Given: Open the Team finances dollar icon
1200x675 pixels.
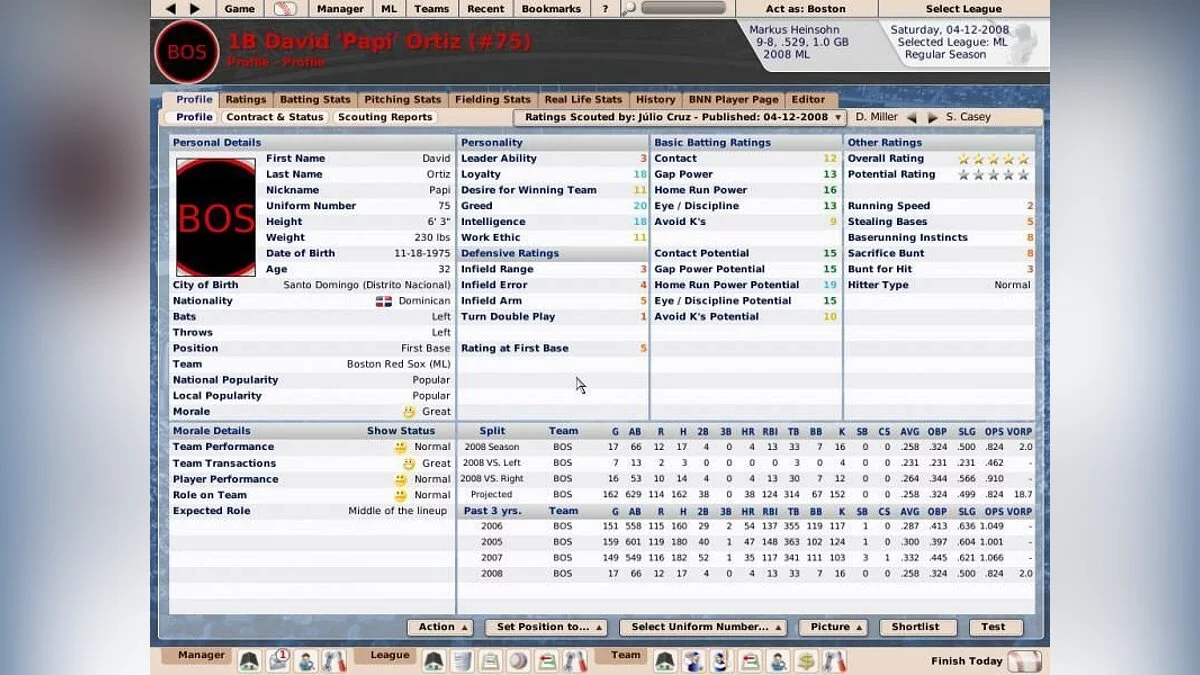Looking at the screenshot, I should (x=806, y=661).
